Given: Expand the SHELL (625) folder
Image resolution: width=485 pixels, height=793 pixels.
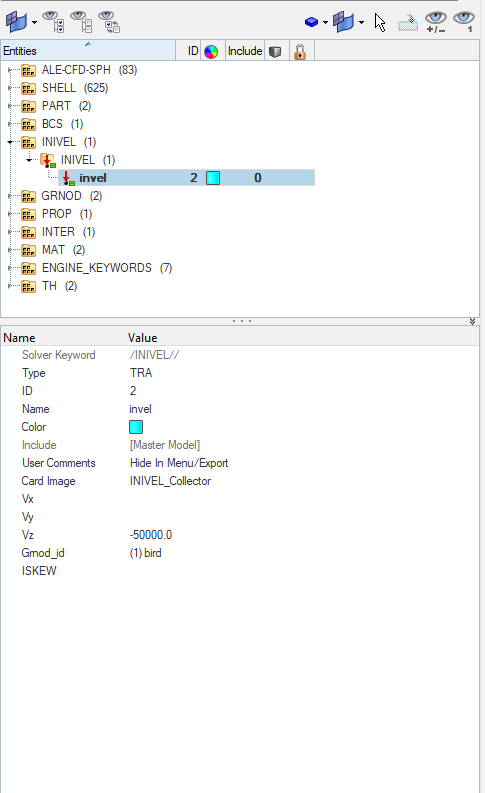Looking at the screenshot, I should coord(10,88).
